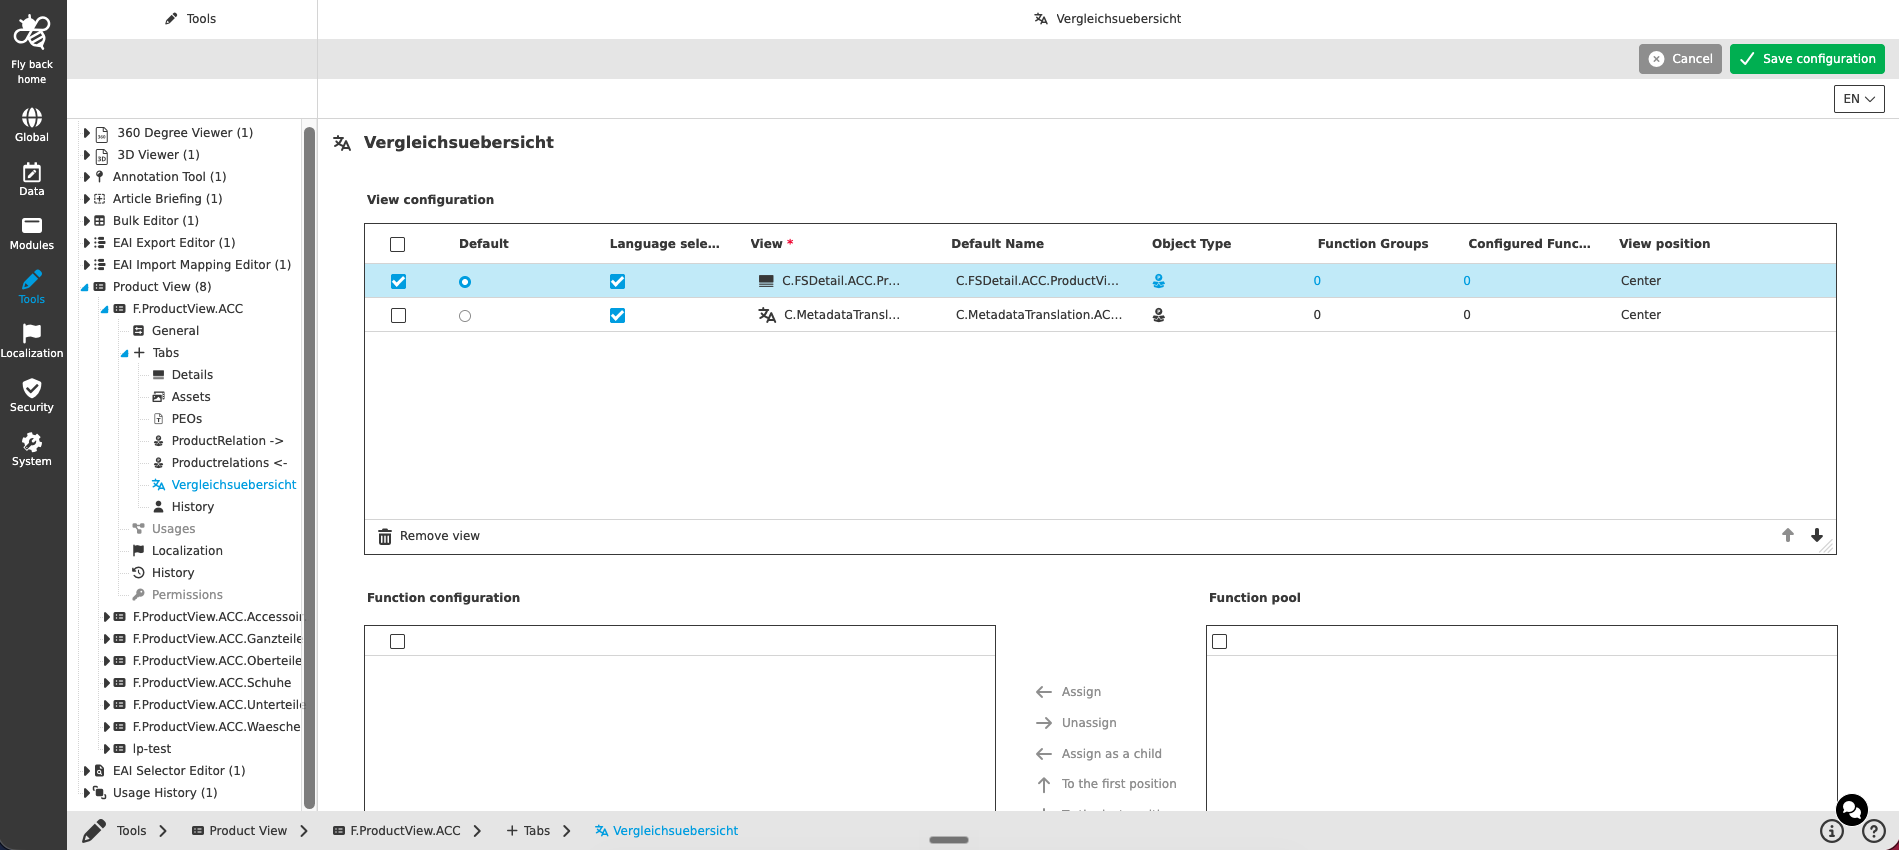Open the Global section in sidebar

[31, 125]
